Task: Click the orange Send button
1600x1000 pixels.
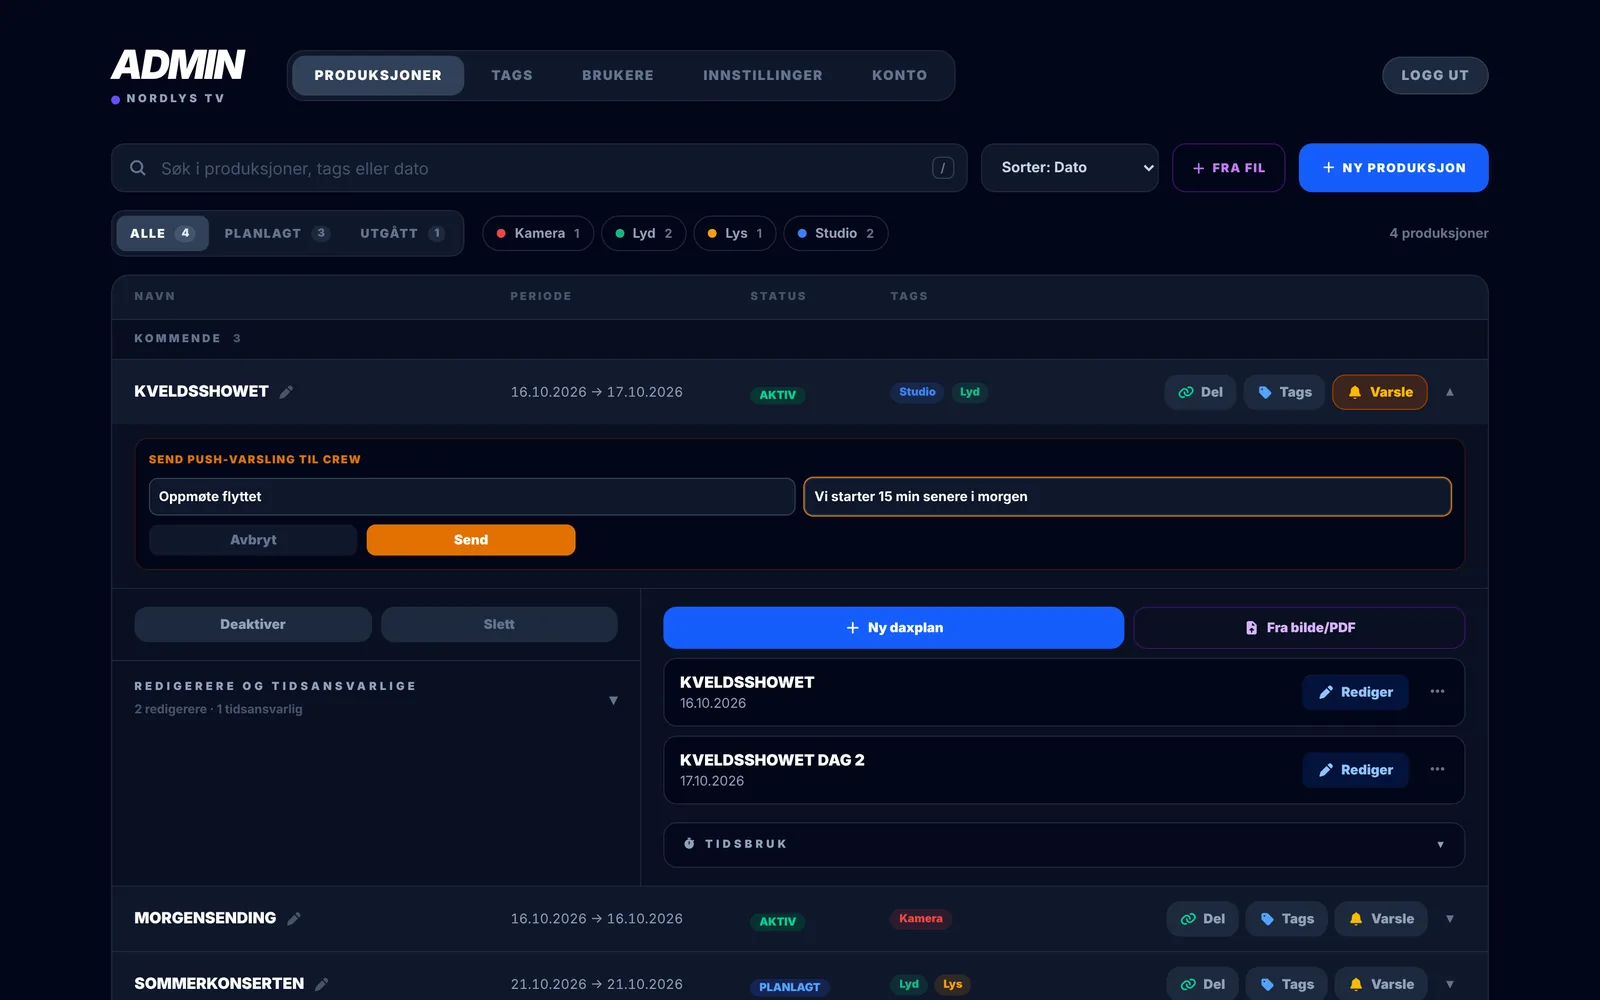Action: click(x=471, y=540)
